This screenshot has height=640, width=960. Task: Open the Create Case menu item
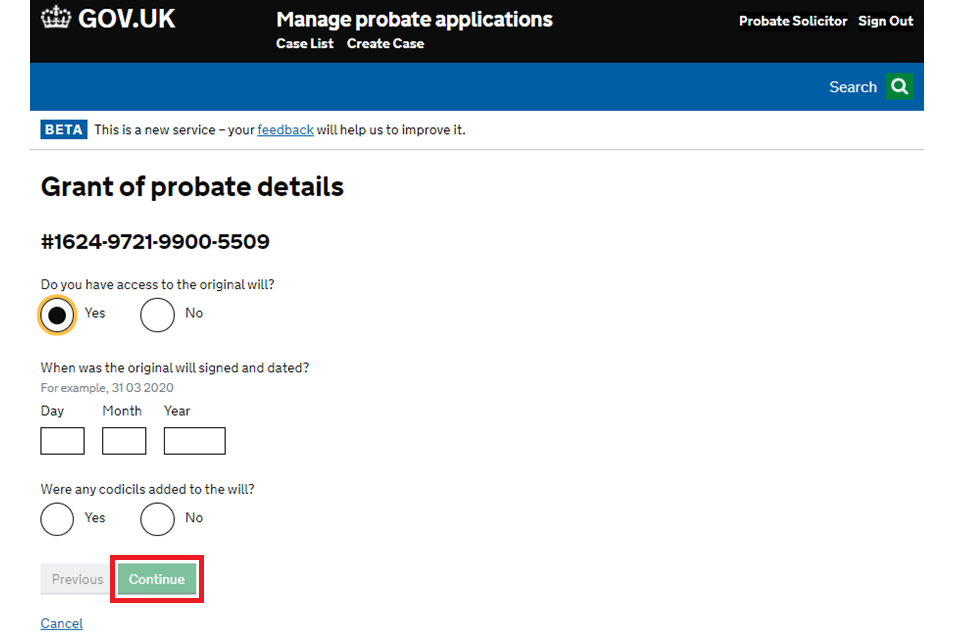point(385,44)
